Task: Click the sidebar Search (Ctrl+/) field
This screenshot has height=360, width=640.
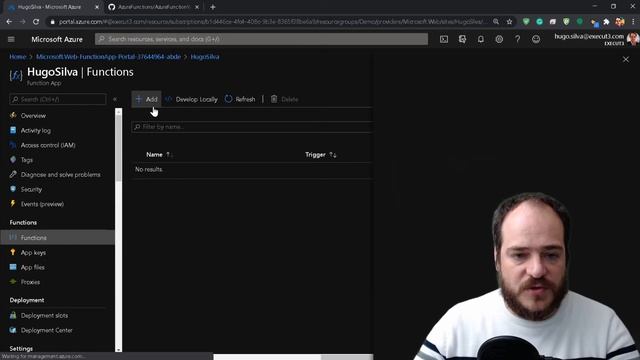Action: (x=58, y=99)
